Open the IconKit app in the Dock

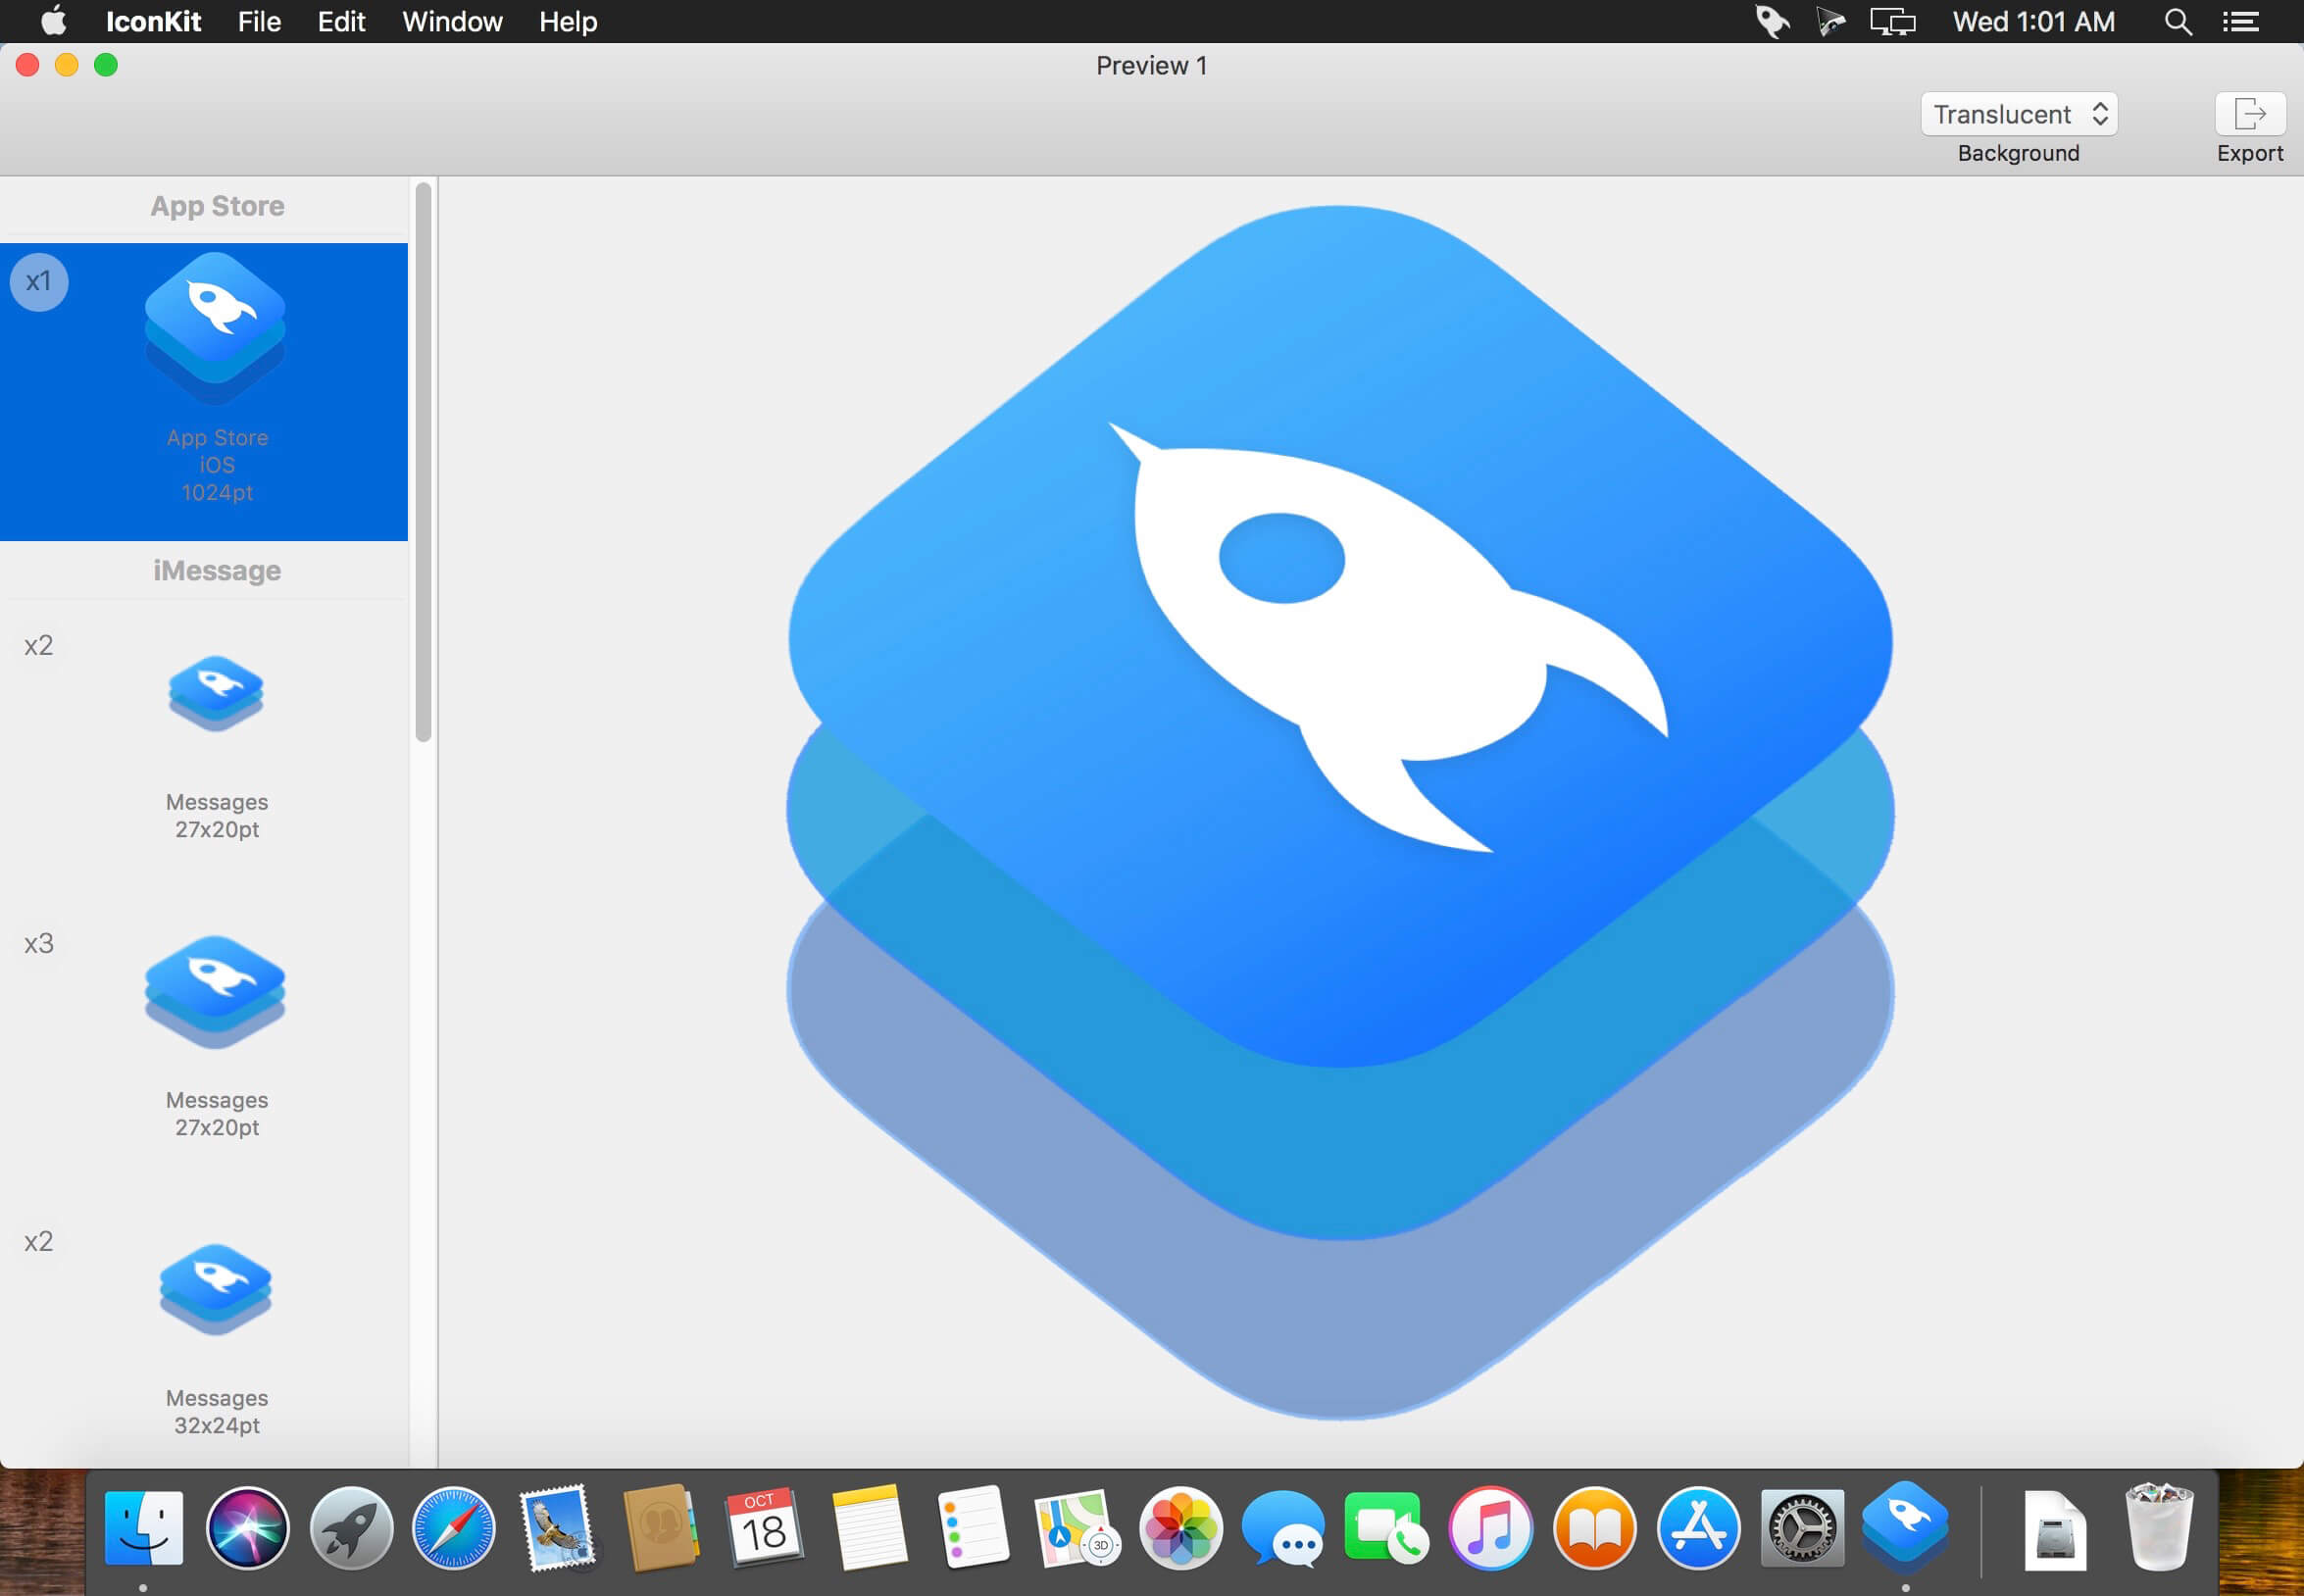pyautogui.click(x=1905, y=1527)
